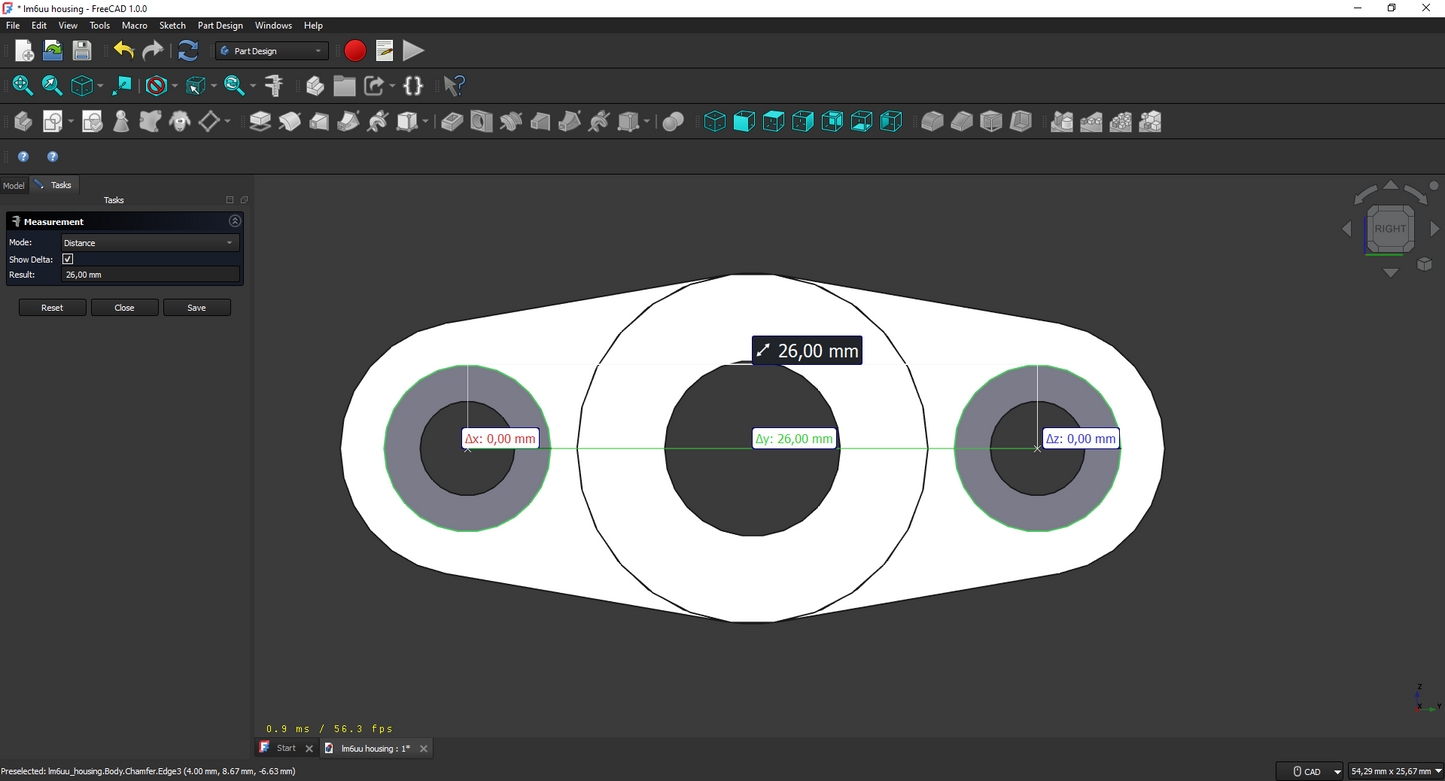Create a linear pattern
Image resolution: width=1445 pixels, height=781 pixels.
tap(1091, 122)
